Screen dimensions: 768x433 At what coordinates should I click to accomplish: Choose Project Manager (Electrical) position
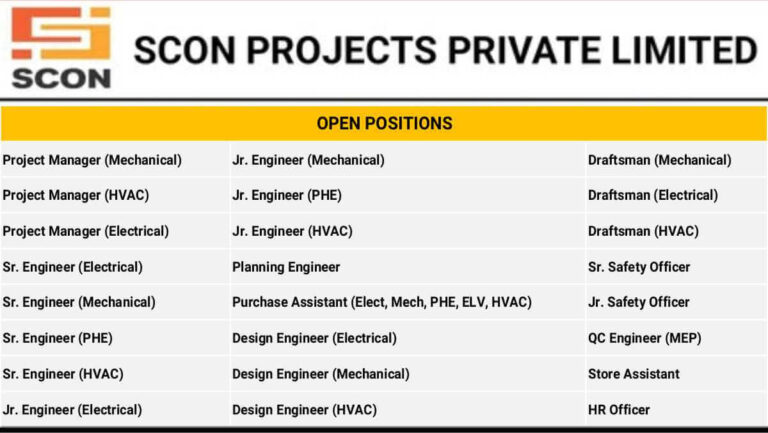[x=85, y=231]
